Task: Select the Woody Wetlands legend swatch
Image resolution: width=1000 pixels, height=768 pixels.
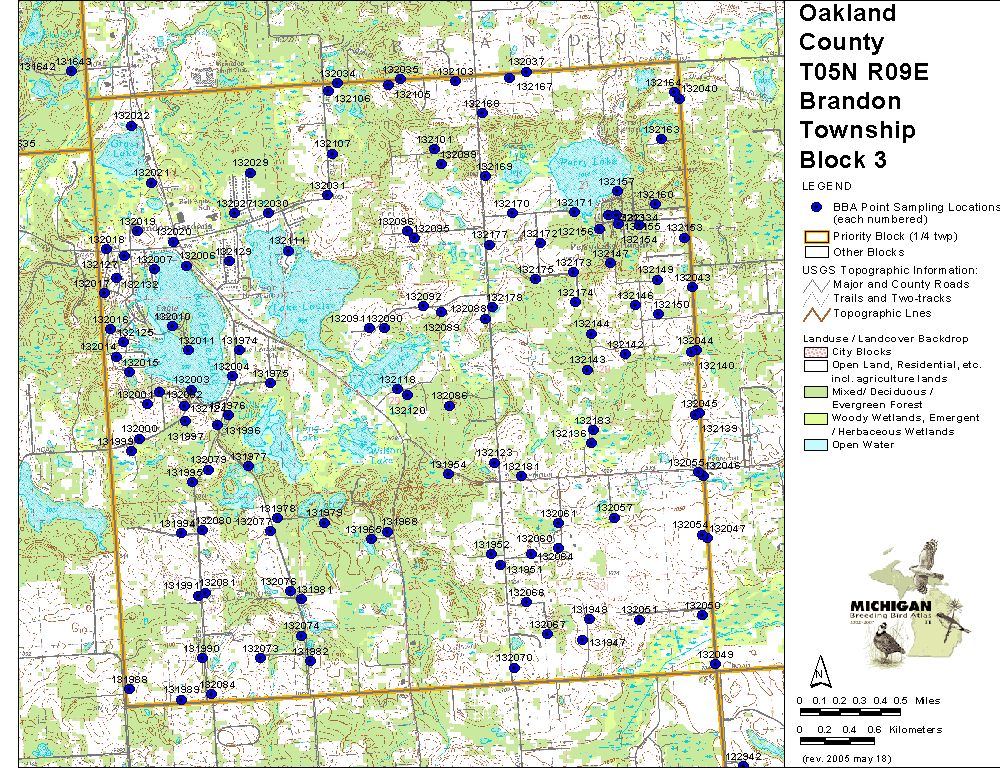Action: tap(816, 418)
